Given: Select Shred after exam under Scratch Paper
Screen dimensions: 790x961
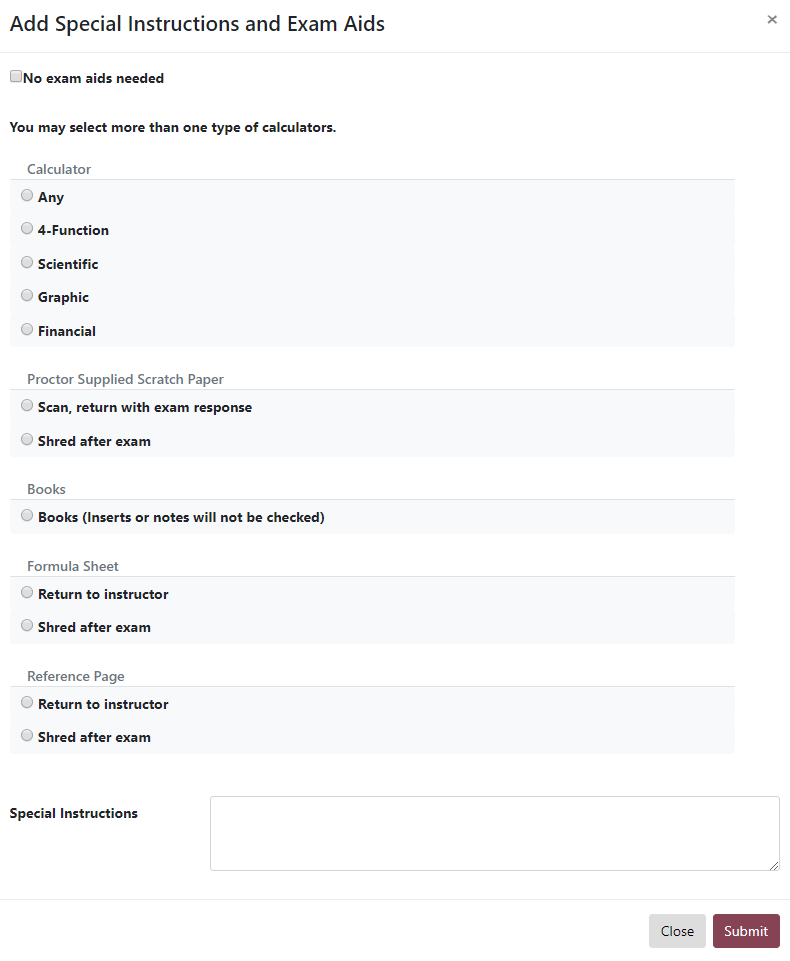Looking at the screenshot, I should [x=27, y=439].
